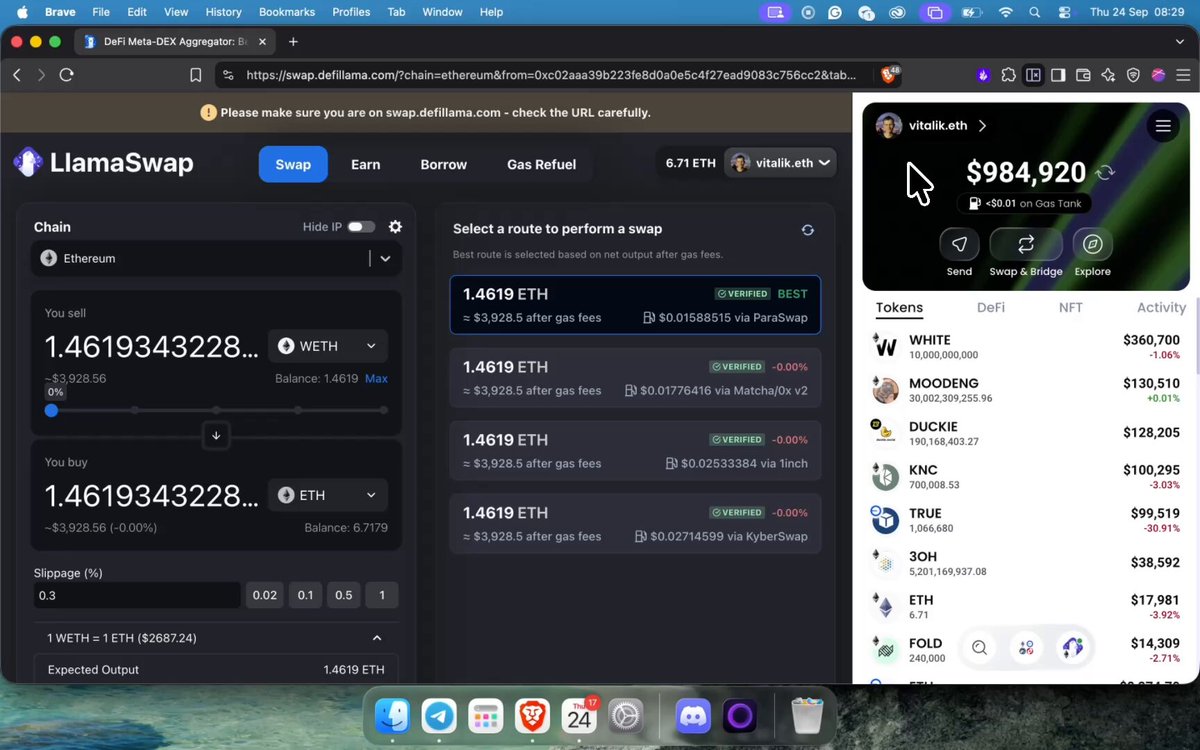Choose the 0.02 slippage preset
This screenshot has height=750, width=1200.
coord(265,595)
